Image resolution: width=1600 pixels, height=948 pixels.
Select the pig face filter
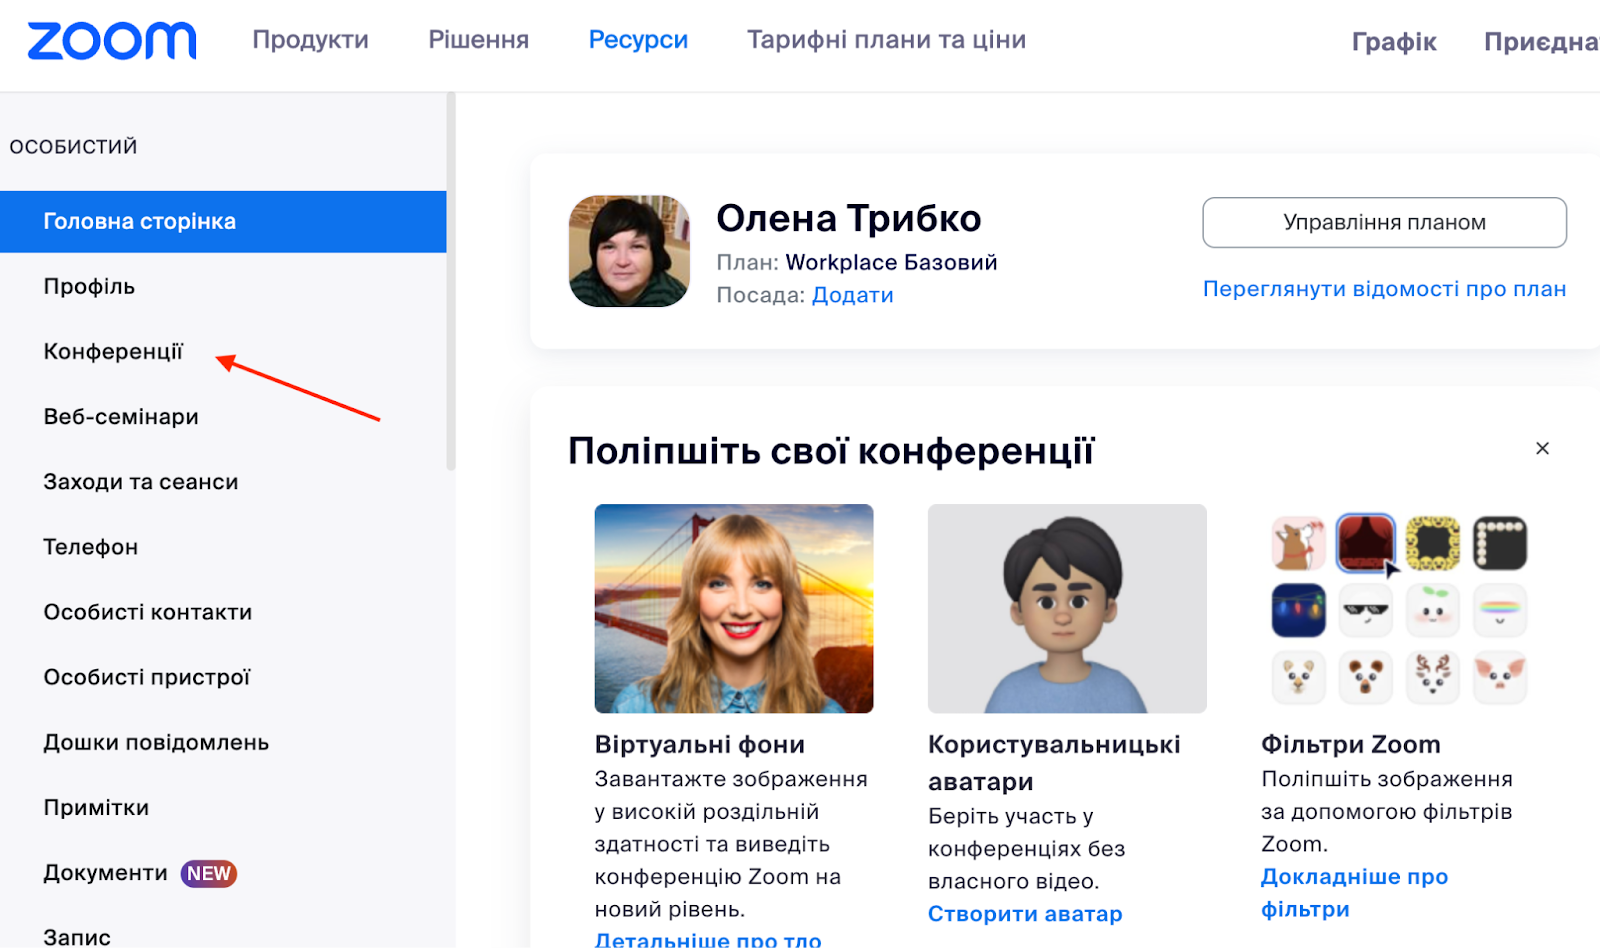click(x=1500, y=677)
